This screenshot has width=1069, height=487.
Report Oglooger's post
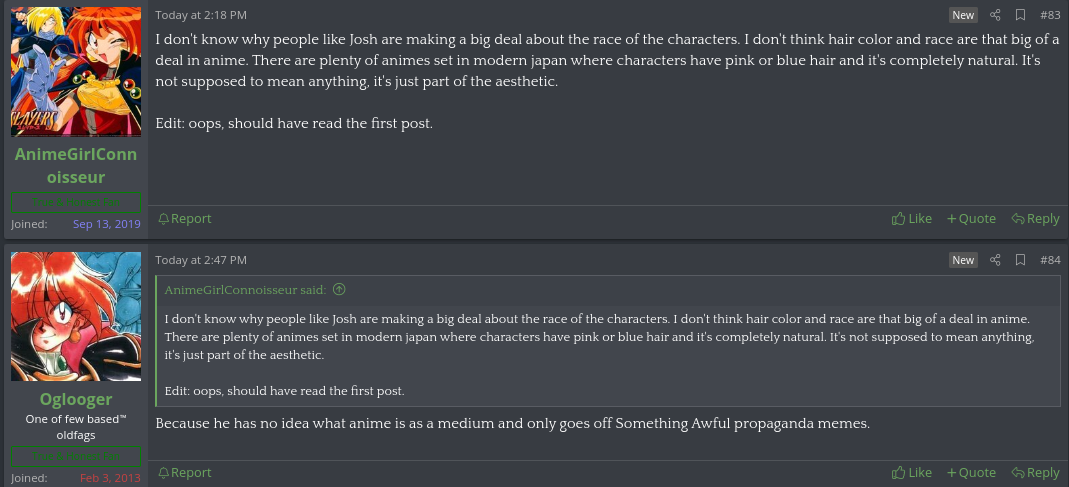point(185,473)
